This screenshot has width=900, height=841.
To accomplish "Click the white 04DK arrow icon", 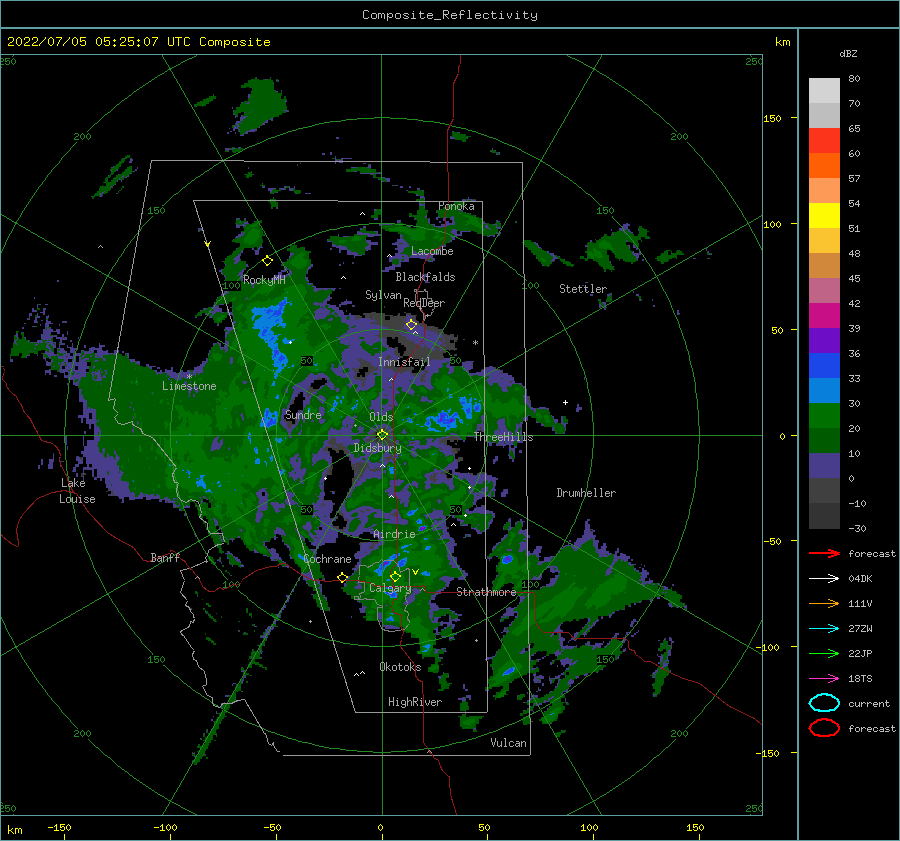I will point(824,578).
